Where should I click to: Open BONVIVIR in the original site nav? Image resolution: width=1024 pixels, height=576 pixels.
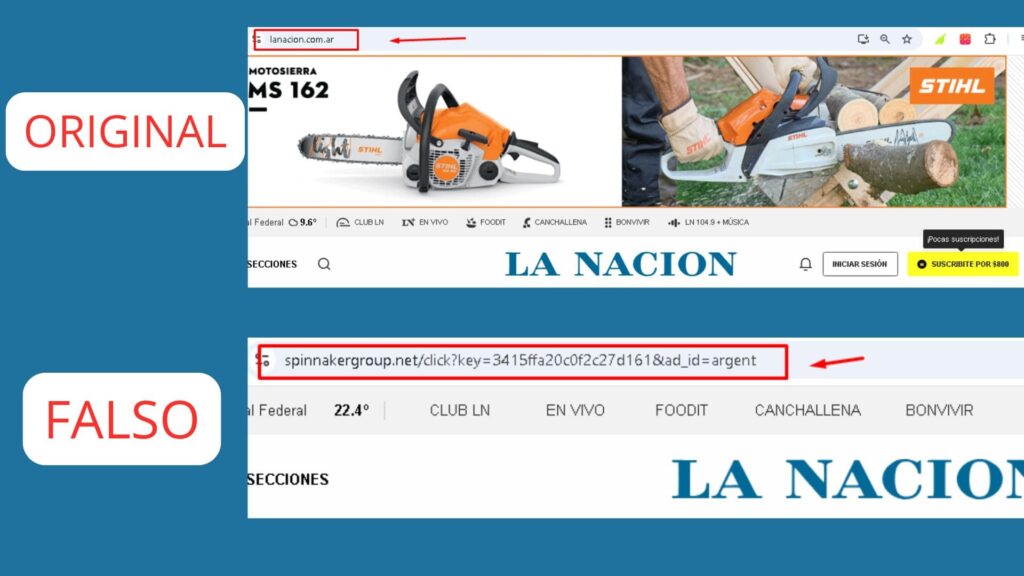click(x=632, y=223)
